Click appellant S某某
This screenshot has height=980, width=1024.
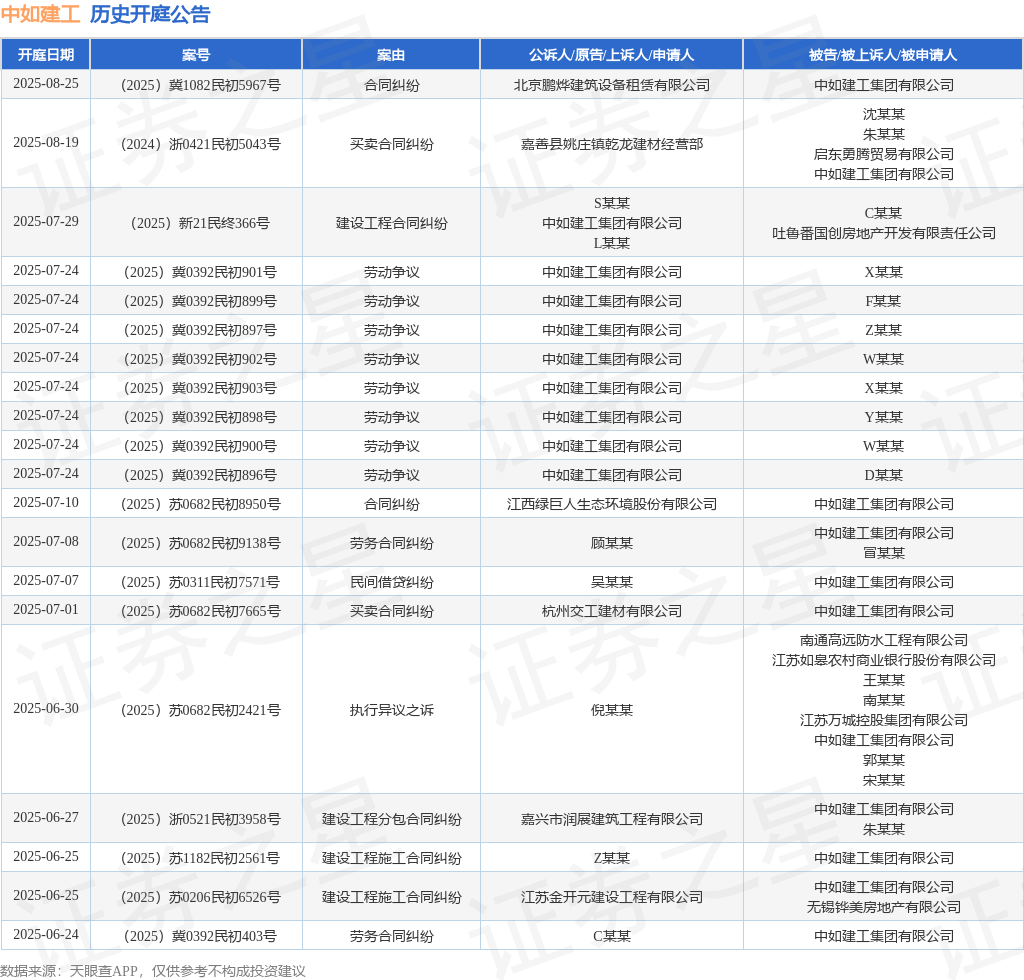coord(611,203)
